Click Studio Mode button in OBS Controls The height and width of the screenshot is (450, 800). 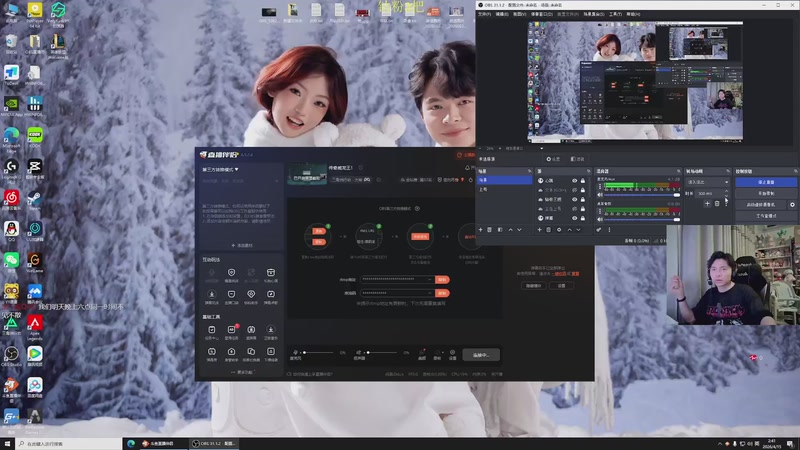point(766,216)
